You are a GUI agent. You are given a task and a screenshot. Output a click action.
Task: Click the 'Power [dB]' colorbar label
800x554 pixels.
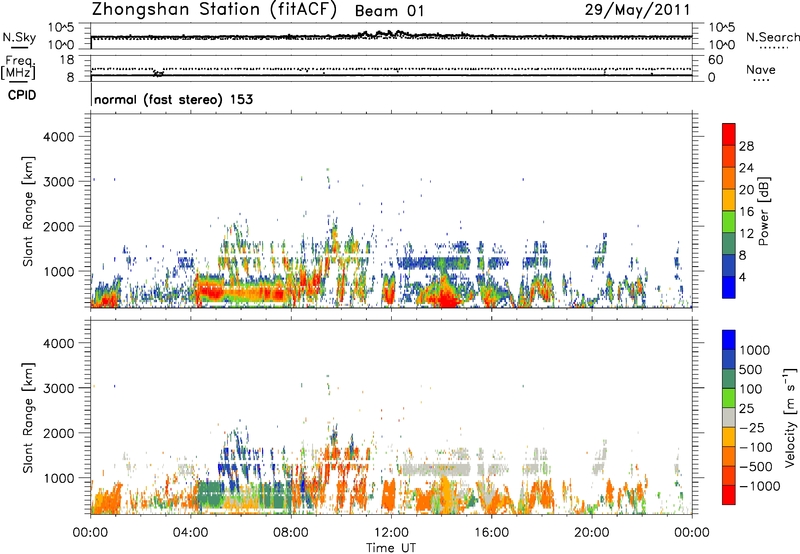point(763,211)
